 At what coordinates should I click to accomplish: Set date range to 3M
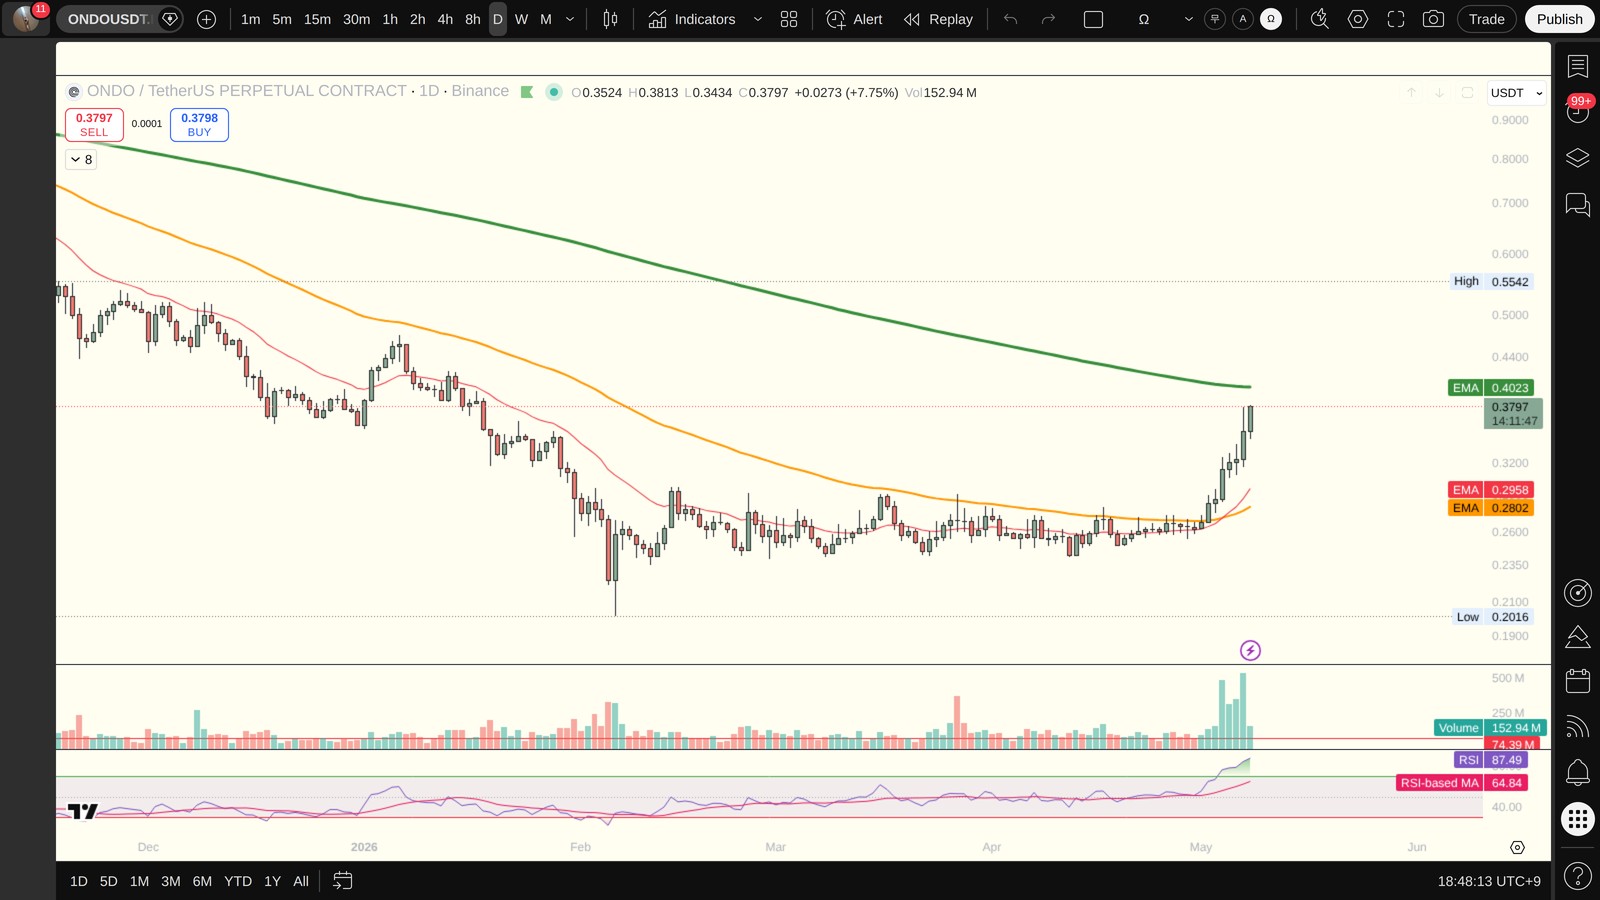171,881
